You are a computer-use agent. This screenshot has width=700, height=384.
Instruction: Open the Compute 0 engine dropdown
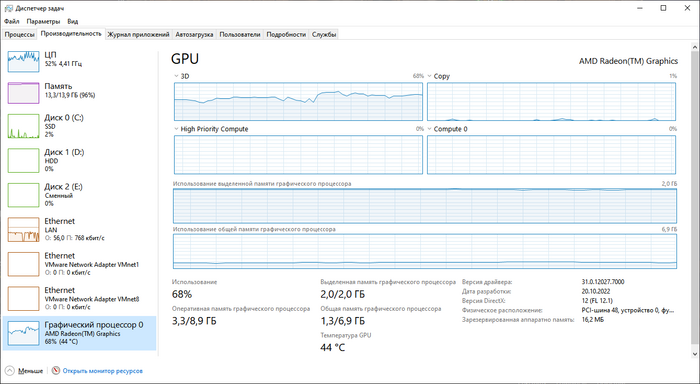(429, 129)
